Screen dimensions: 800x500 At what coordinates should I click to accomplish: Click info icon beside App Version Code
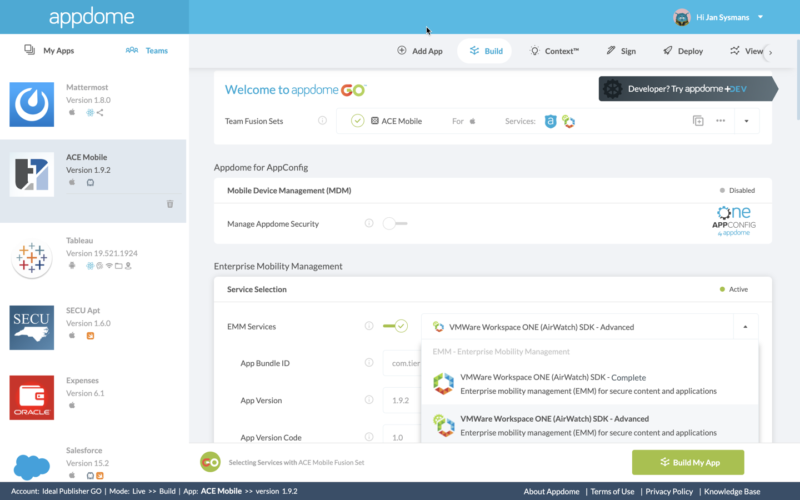(x=369, y=437)
